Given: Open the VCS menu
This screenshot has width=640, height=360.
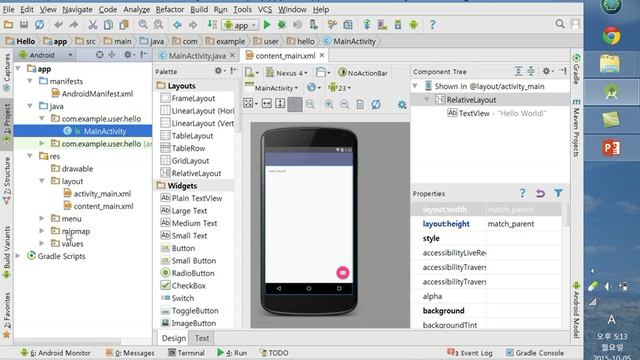Looking at the screenshot, I should [x=264, y=9].
